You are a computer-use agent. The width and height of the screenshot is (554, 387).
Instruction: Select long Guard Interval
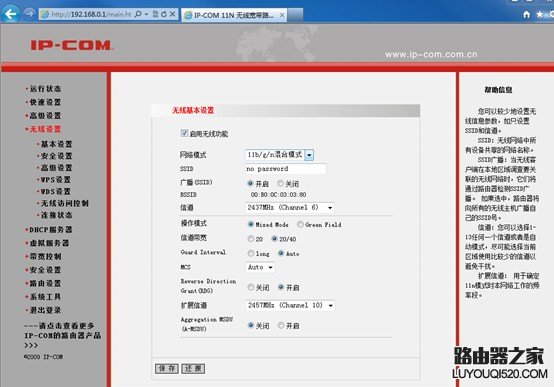click(251, 253)
